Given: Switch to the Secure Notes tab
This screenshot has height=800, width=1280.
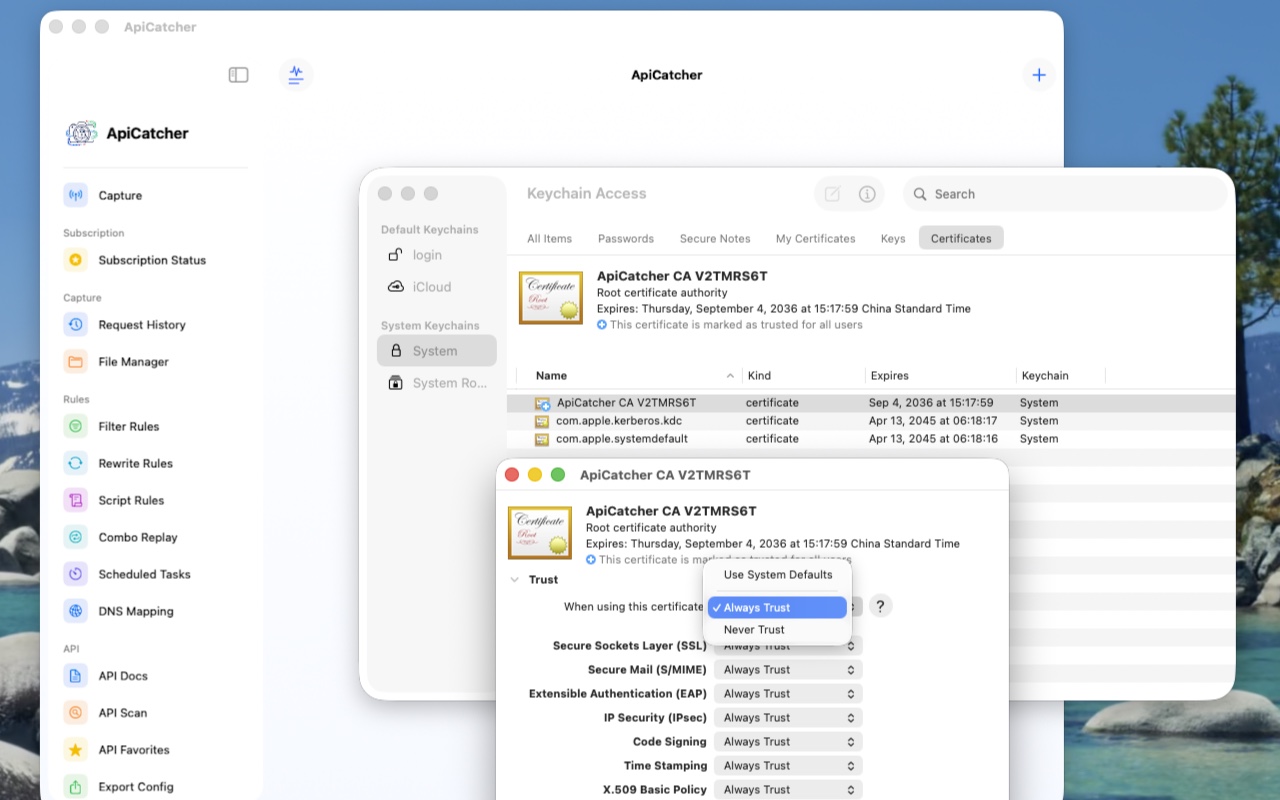Looking at the screenshot, I should [x=715, y=239].
